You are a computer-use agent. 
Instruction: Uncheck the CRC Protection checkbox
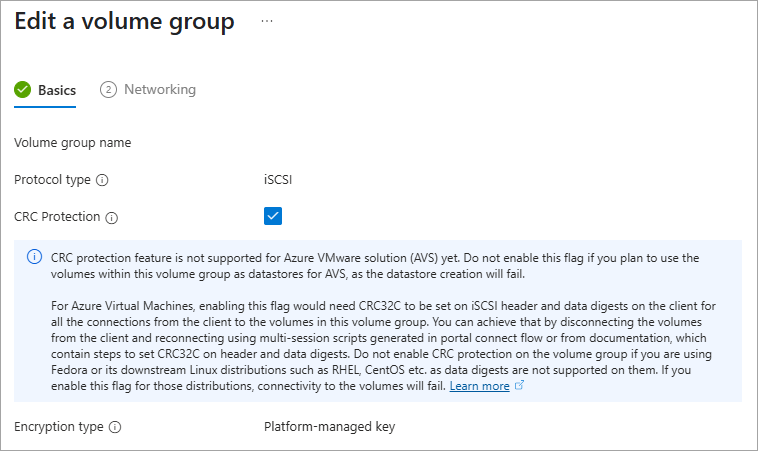(273, 216)
